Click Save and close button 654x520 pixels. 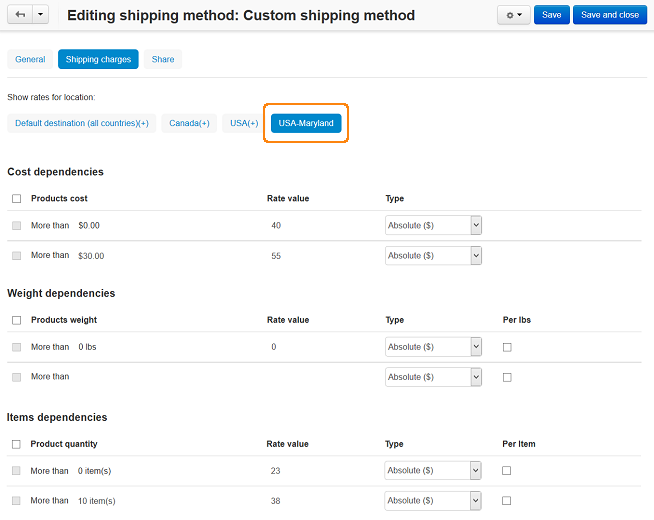[x=609, y=15]
